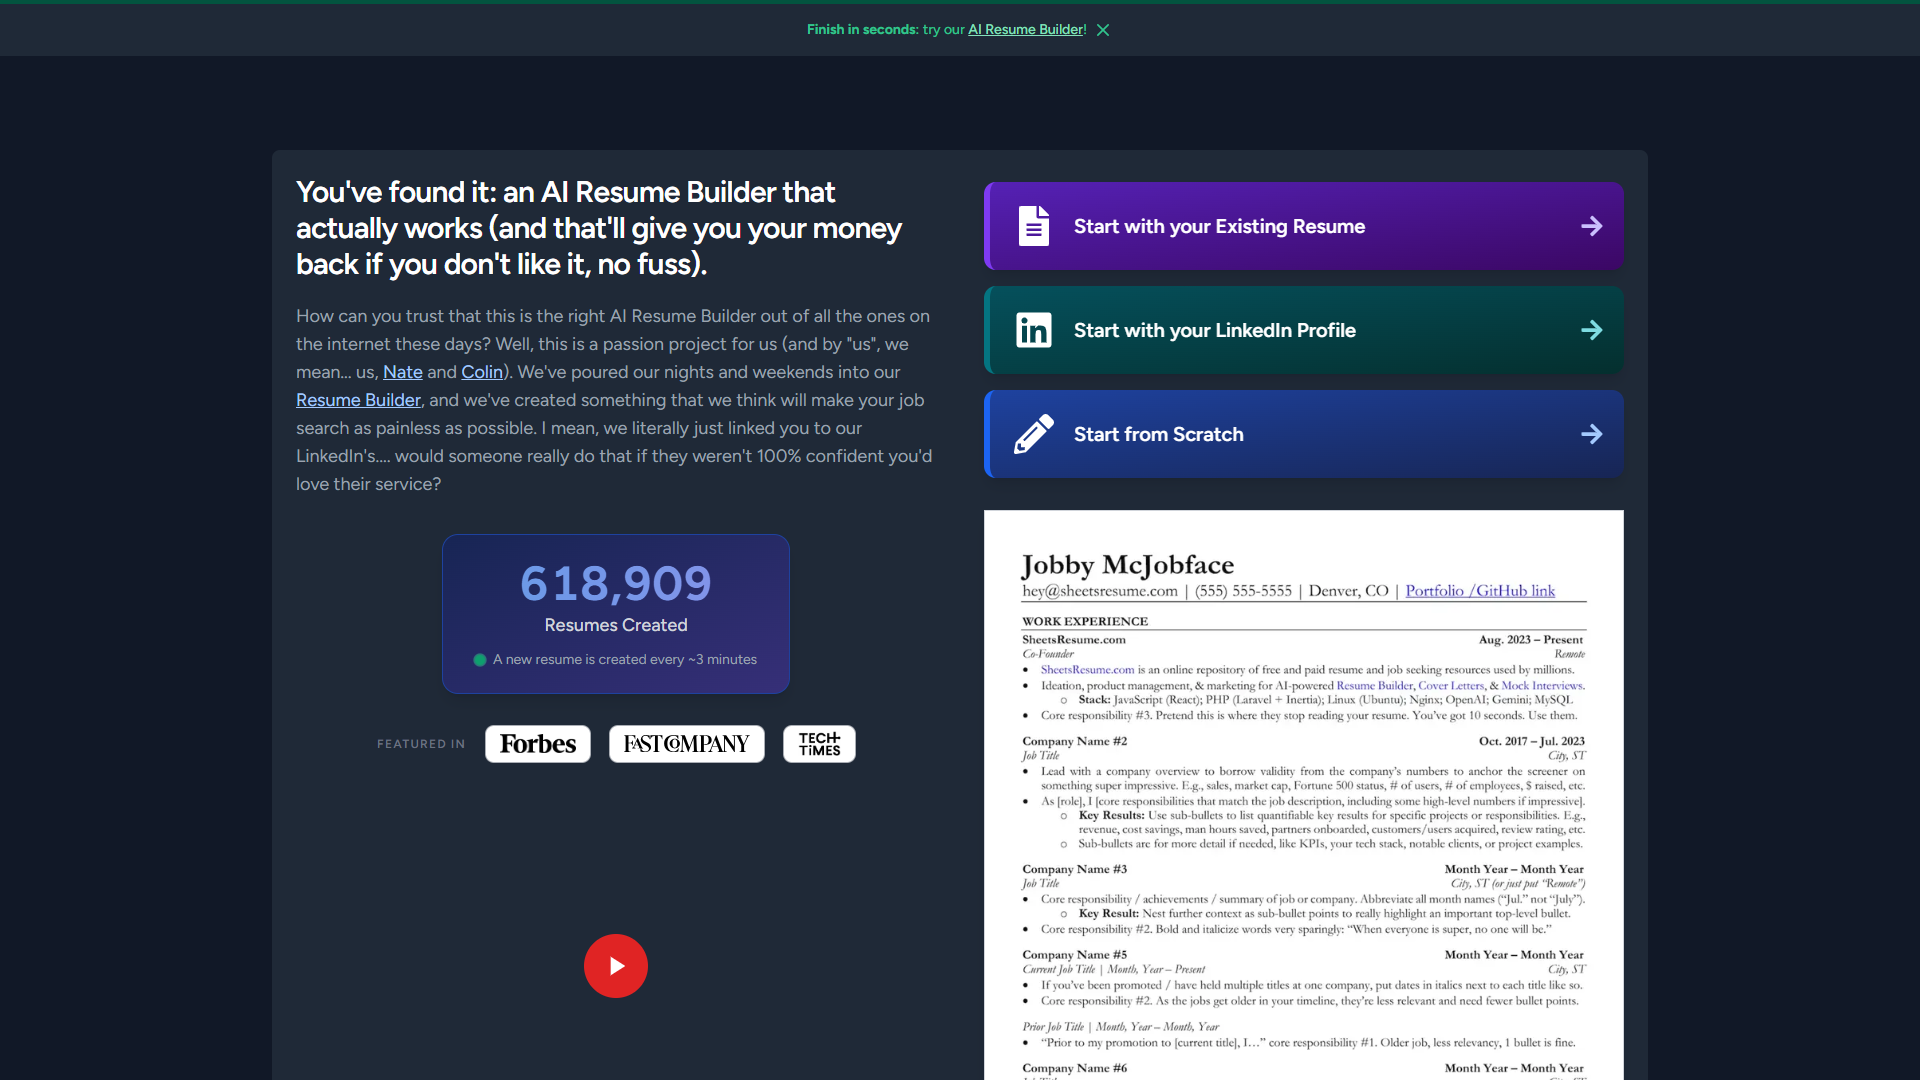Choose Start from Scratch option
The height and width of the screenshot is (1080, 1920).
pos(1304,434)
